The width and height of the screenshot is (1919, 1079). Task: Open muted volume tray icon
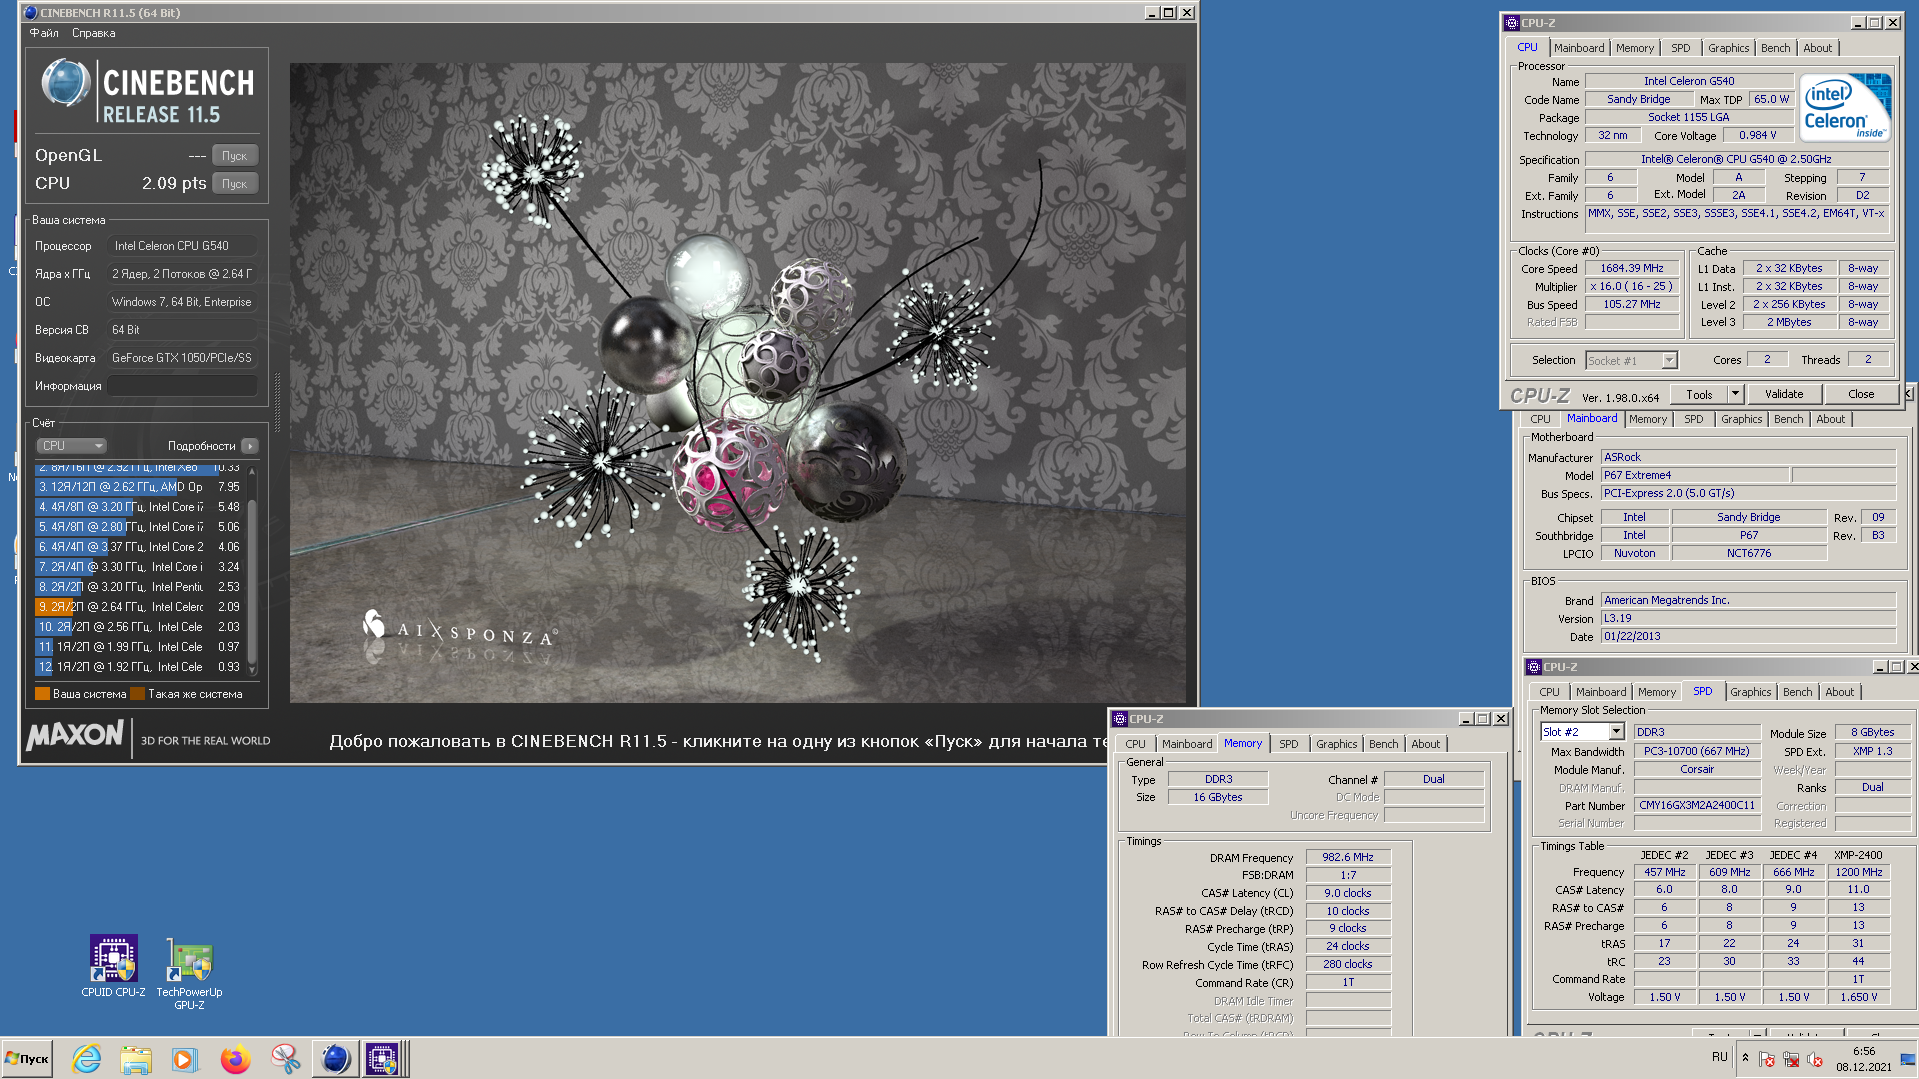click(1815, 1059)
